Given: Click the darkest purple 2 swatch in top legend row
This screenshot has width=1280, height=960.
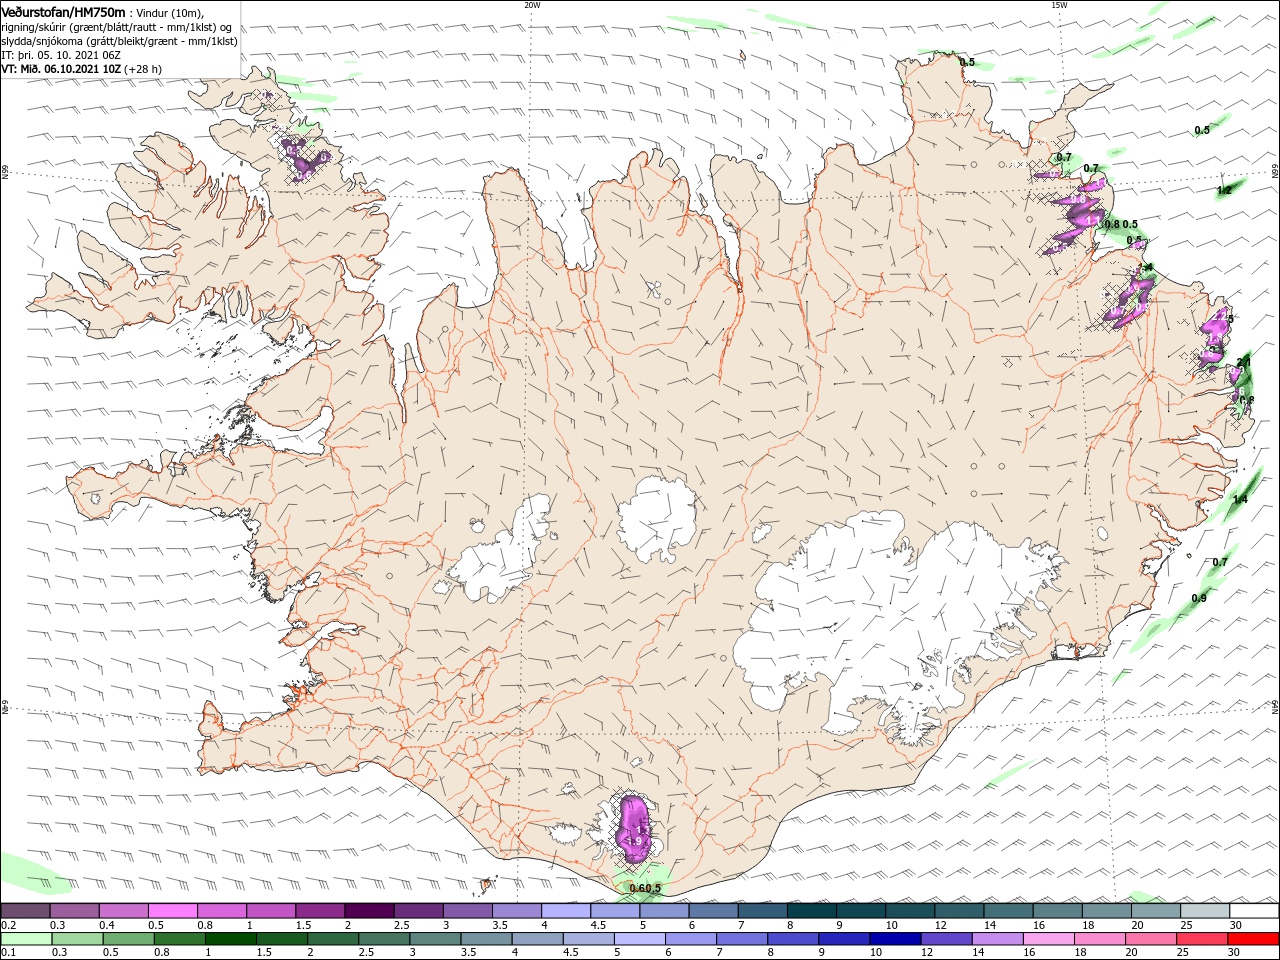Looking at the screenshot, I should 369,911.
